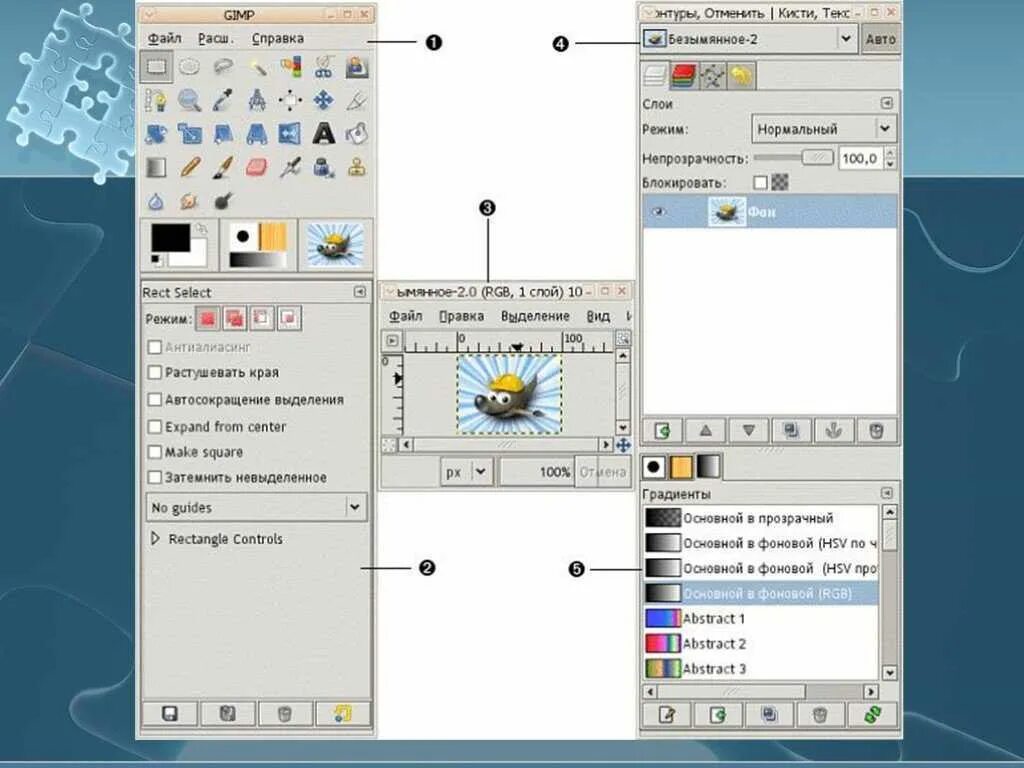Reset tool options to defaults button

click(343, 714)
